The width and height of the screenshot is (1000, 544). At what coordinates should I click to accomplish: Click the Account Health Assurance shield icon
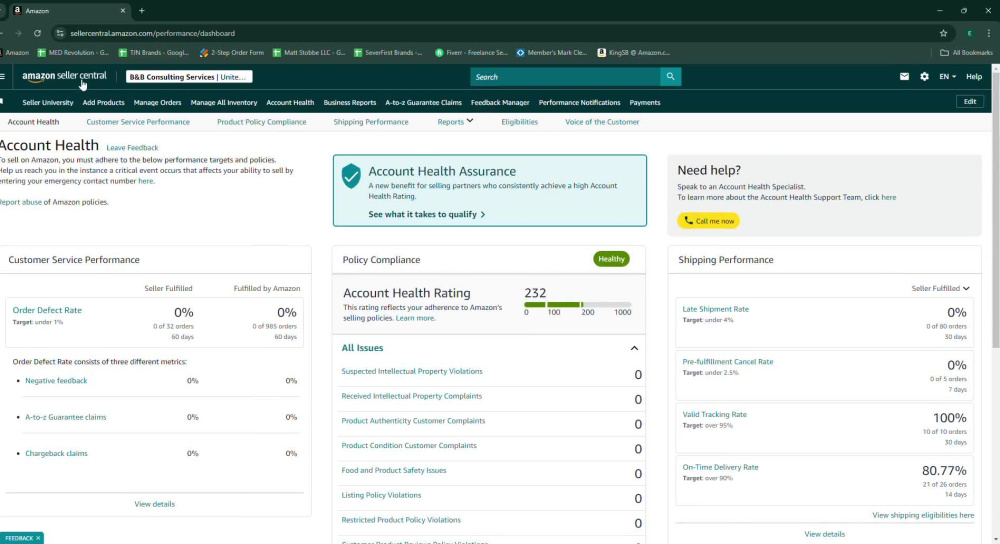tap(351, 175)
